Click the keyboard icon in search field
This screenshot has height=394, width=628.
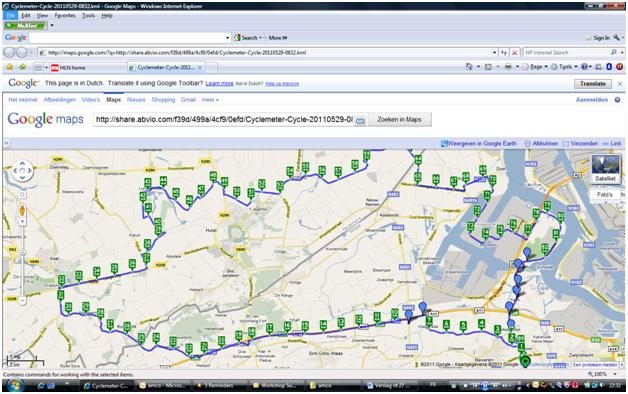[x=360, y=120]
